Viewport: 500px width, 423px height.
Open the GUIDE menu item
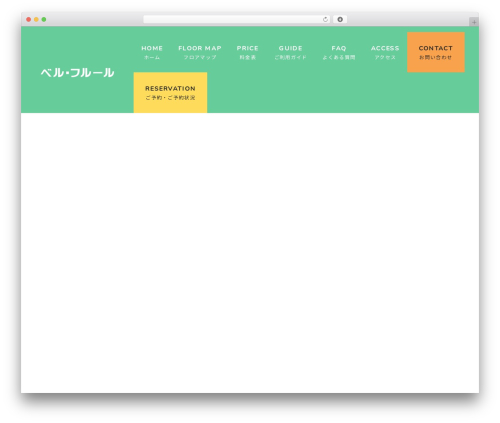(x=290, y=52)
